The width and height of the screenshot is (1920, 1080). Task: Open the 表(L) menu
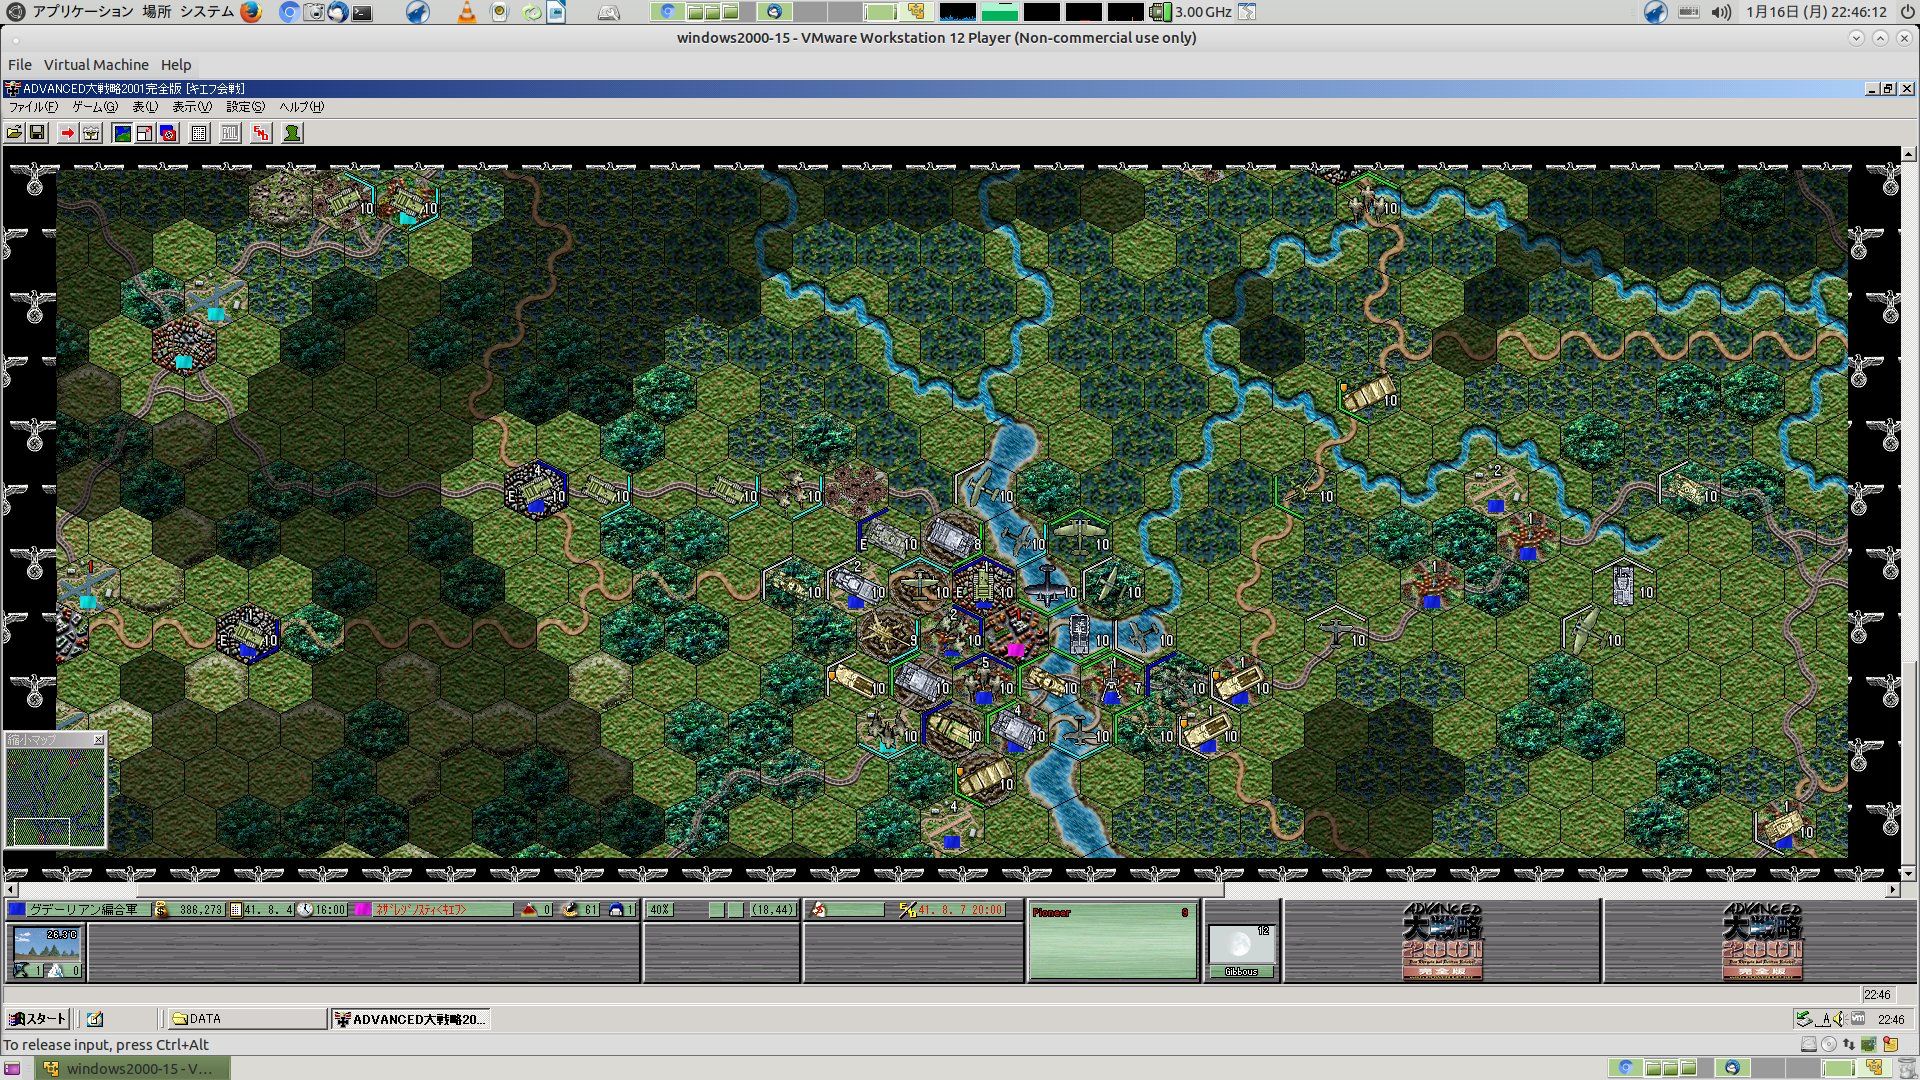pos(145,107)
